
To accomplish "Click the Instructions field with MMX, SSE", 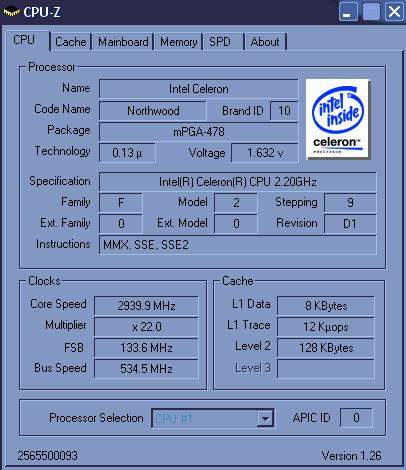I will [x=238, y=245].
